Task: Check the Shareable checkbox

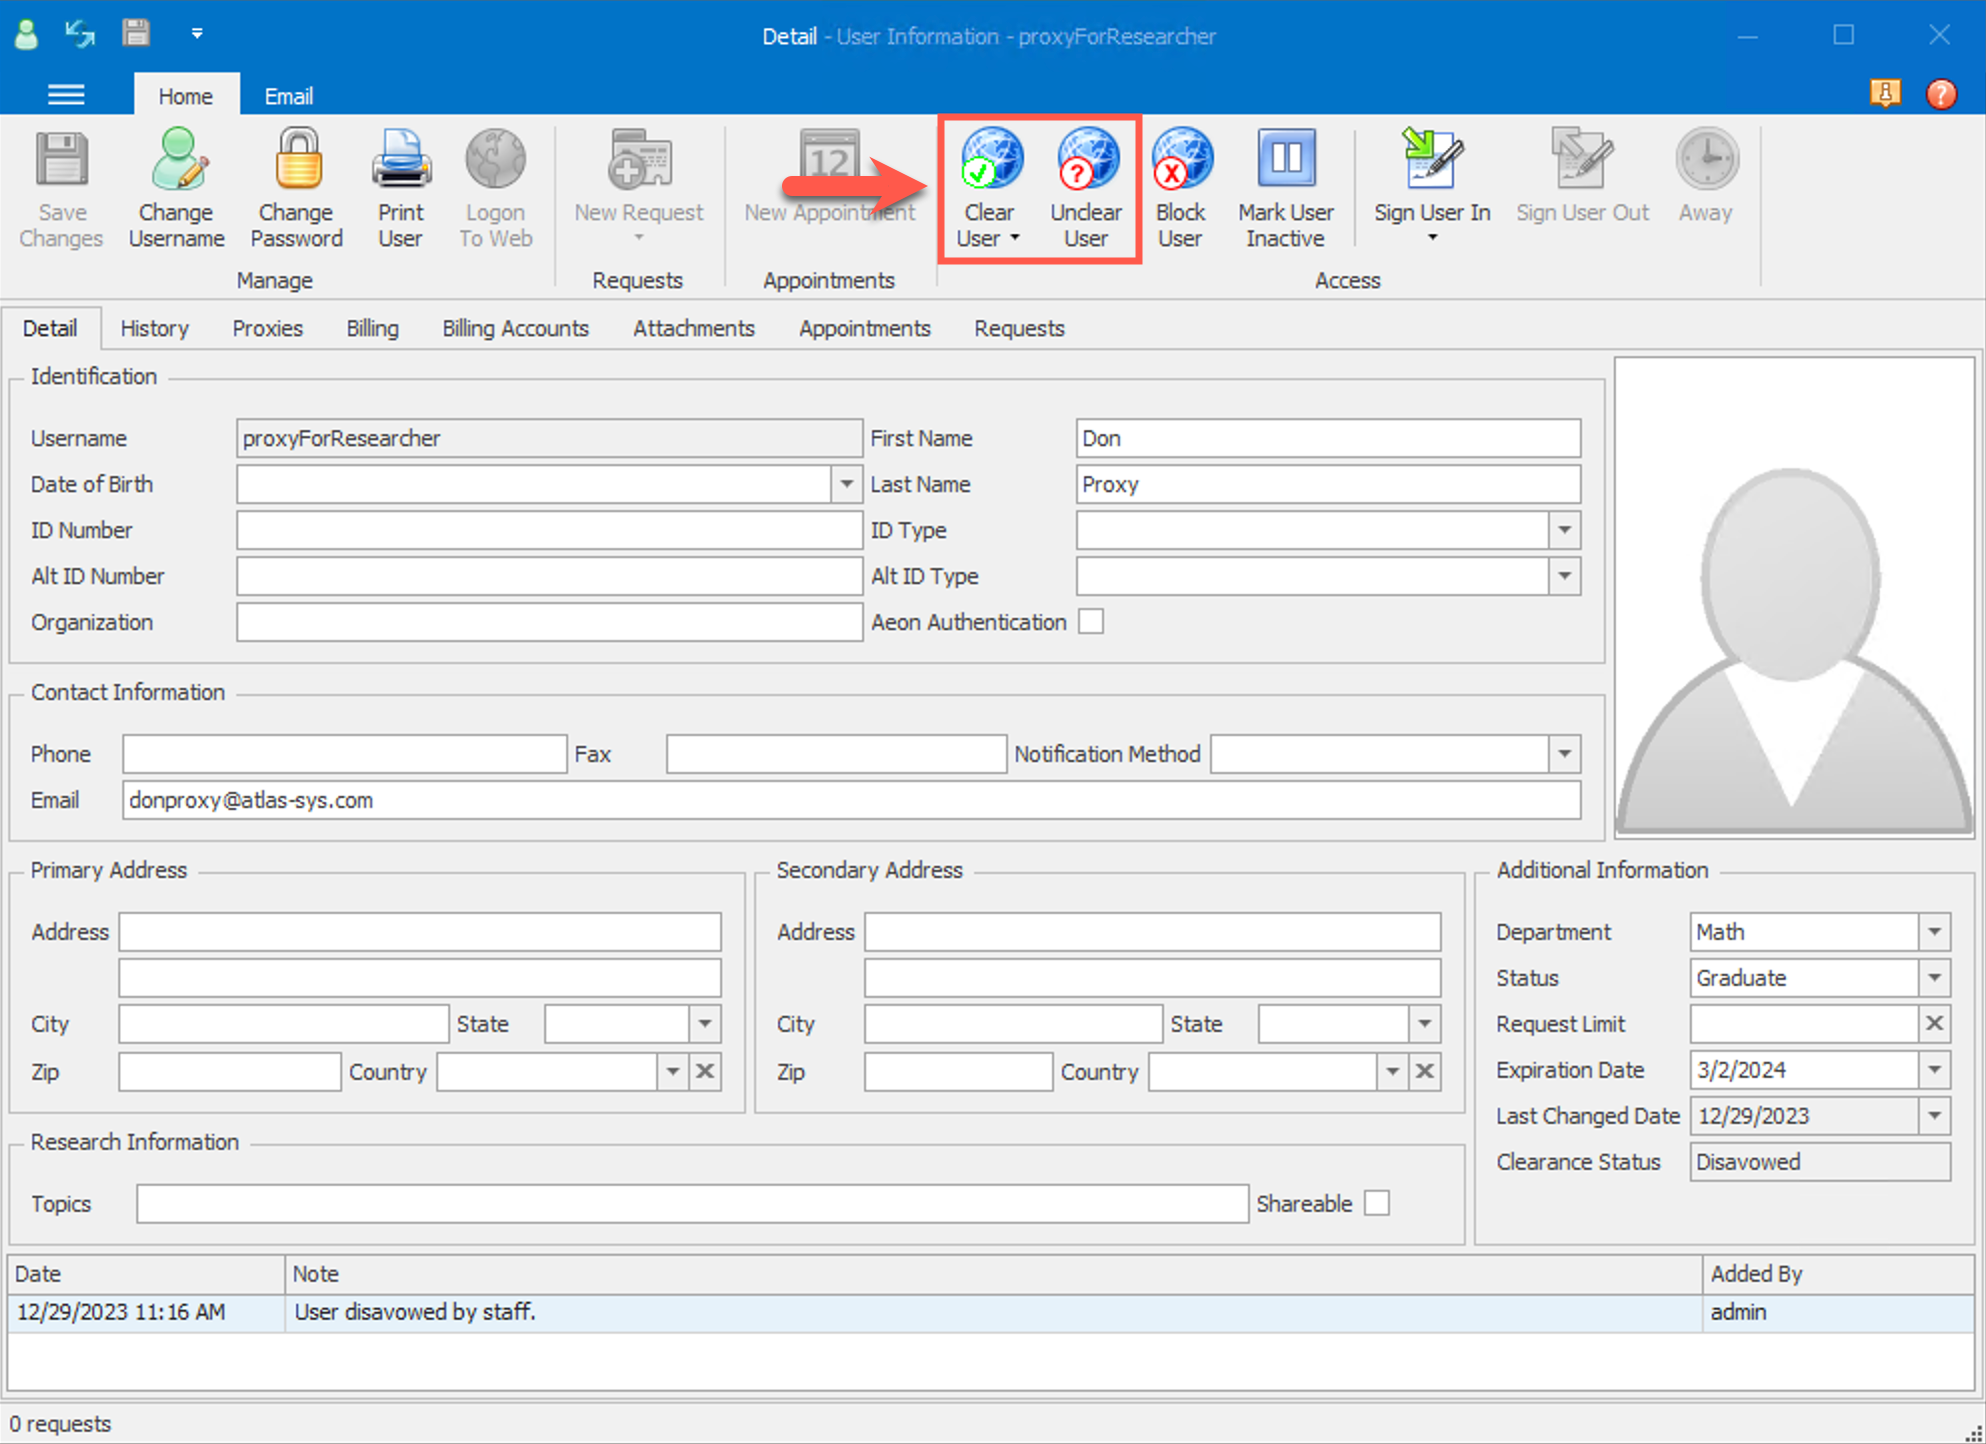Action: coord(1377,1203)
